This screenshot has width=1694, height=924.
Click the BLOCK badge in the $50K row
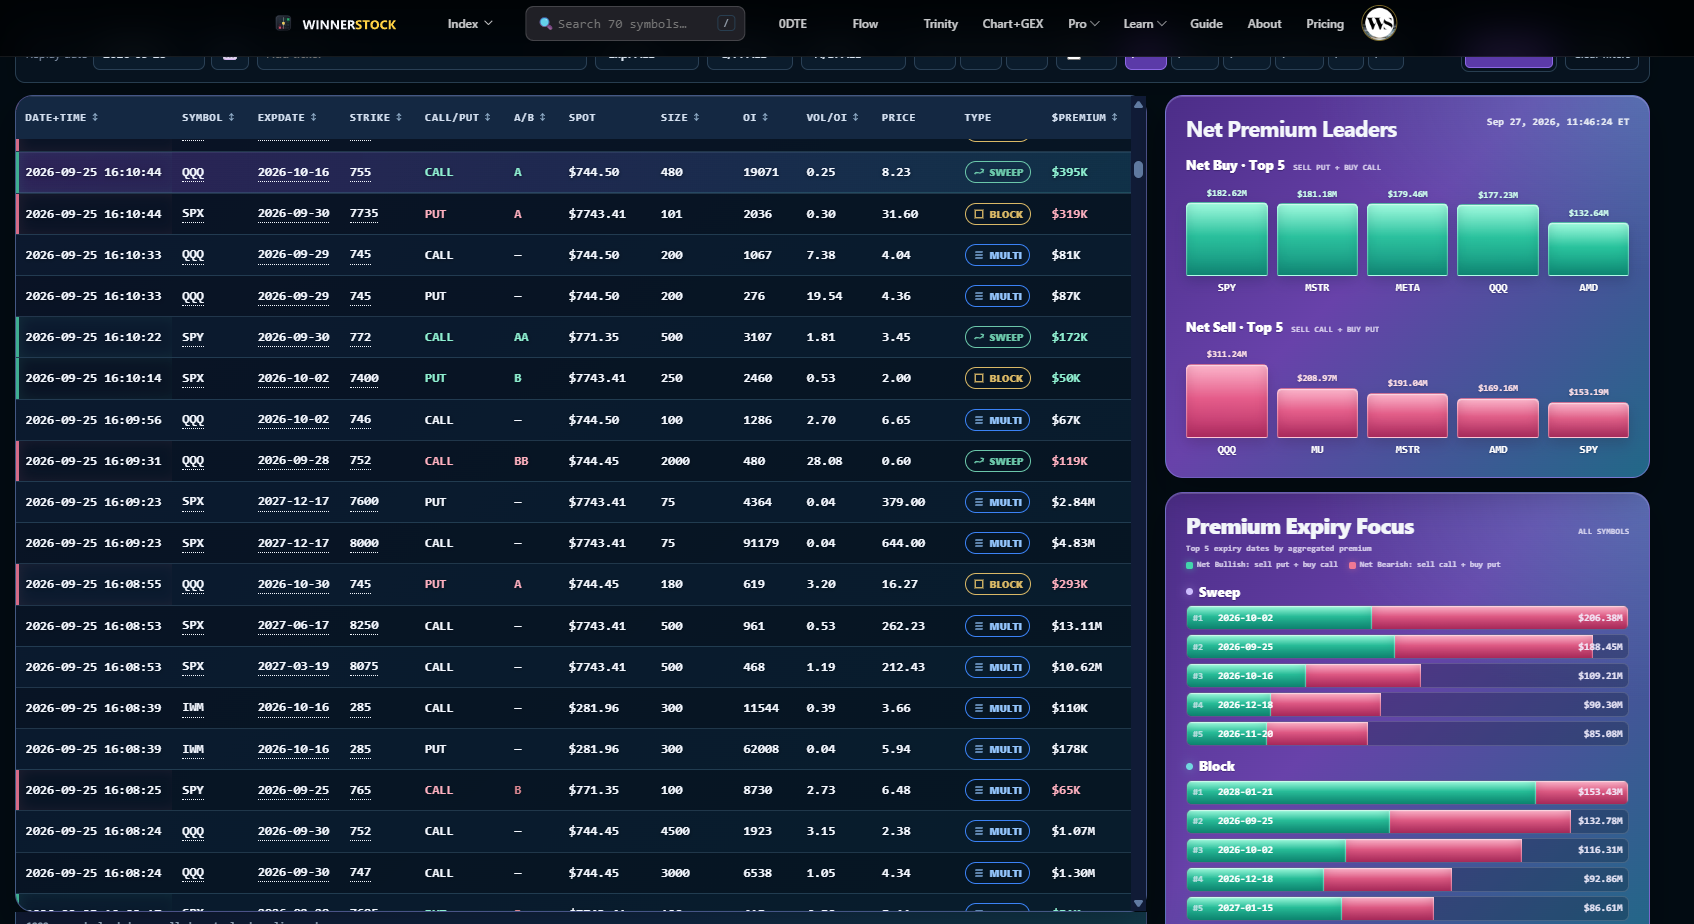pos(997,378)
